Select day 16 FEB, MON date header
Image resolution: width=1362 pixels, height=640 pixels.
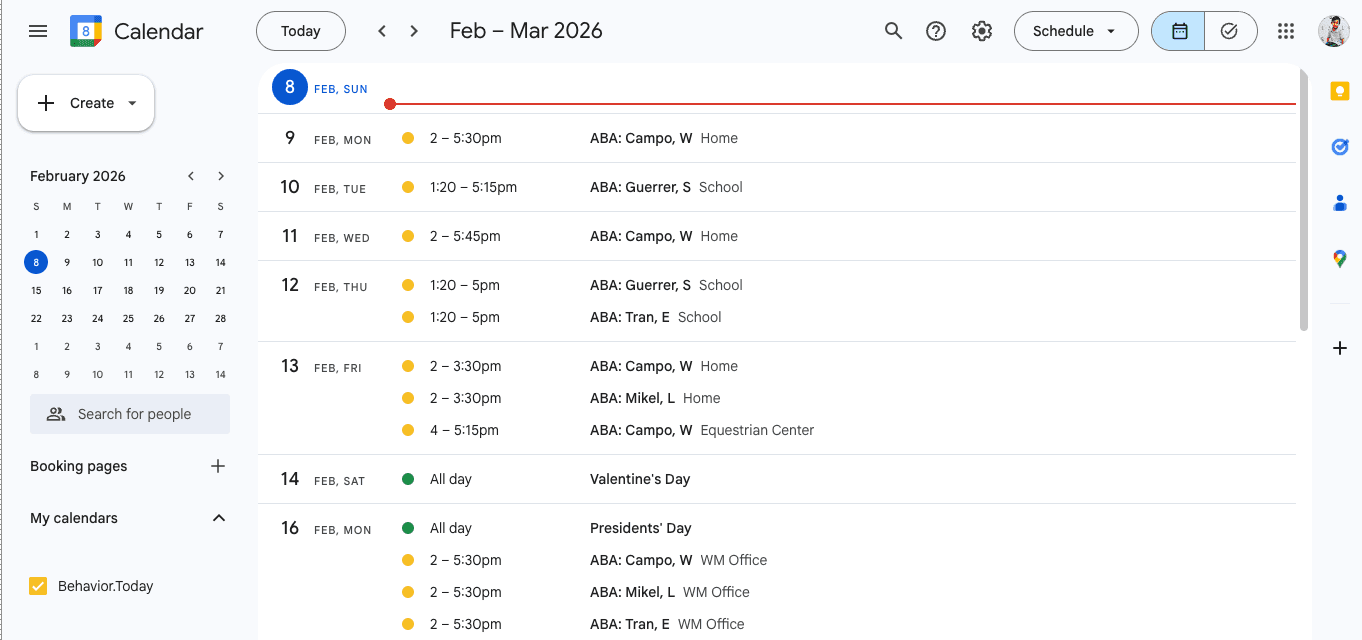pos(325,528)
